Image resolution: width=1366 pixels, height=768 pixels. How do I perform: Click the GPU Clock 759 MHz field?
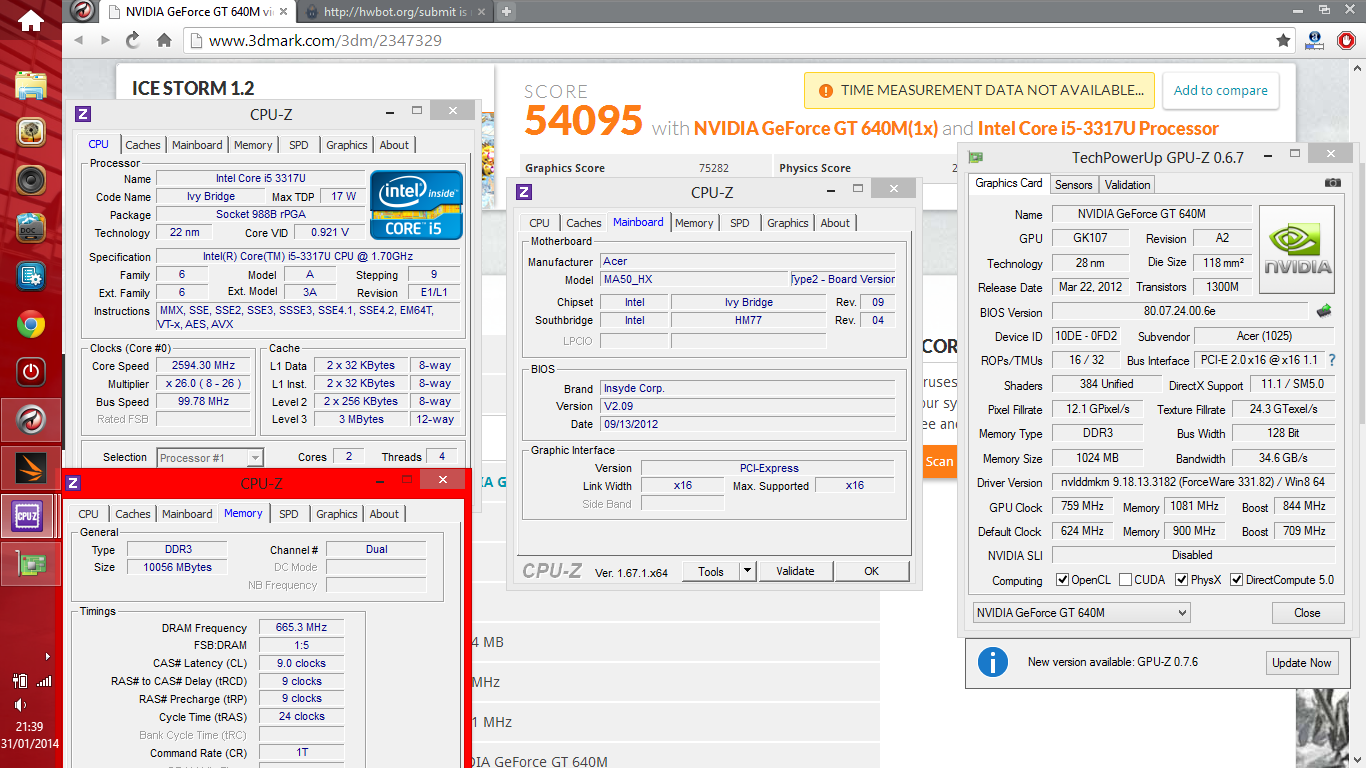(1081, 507)
